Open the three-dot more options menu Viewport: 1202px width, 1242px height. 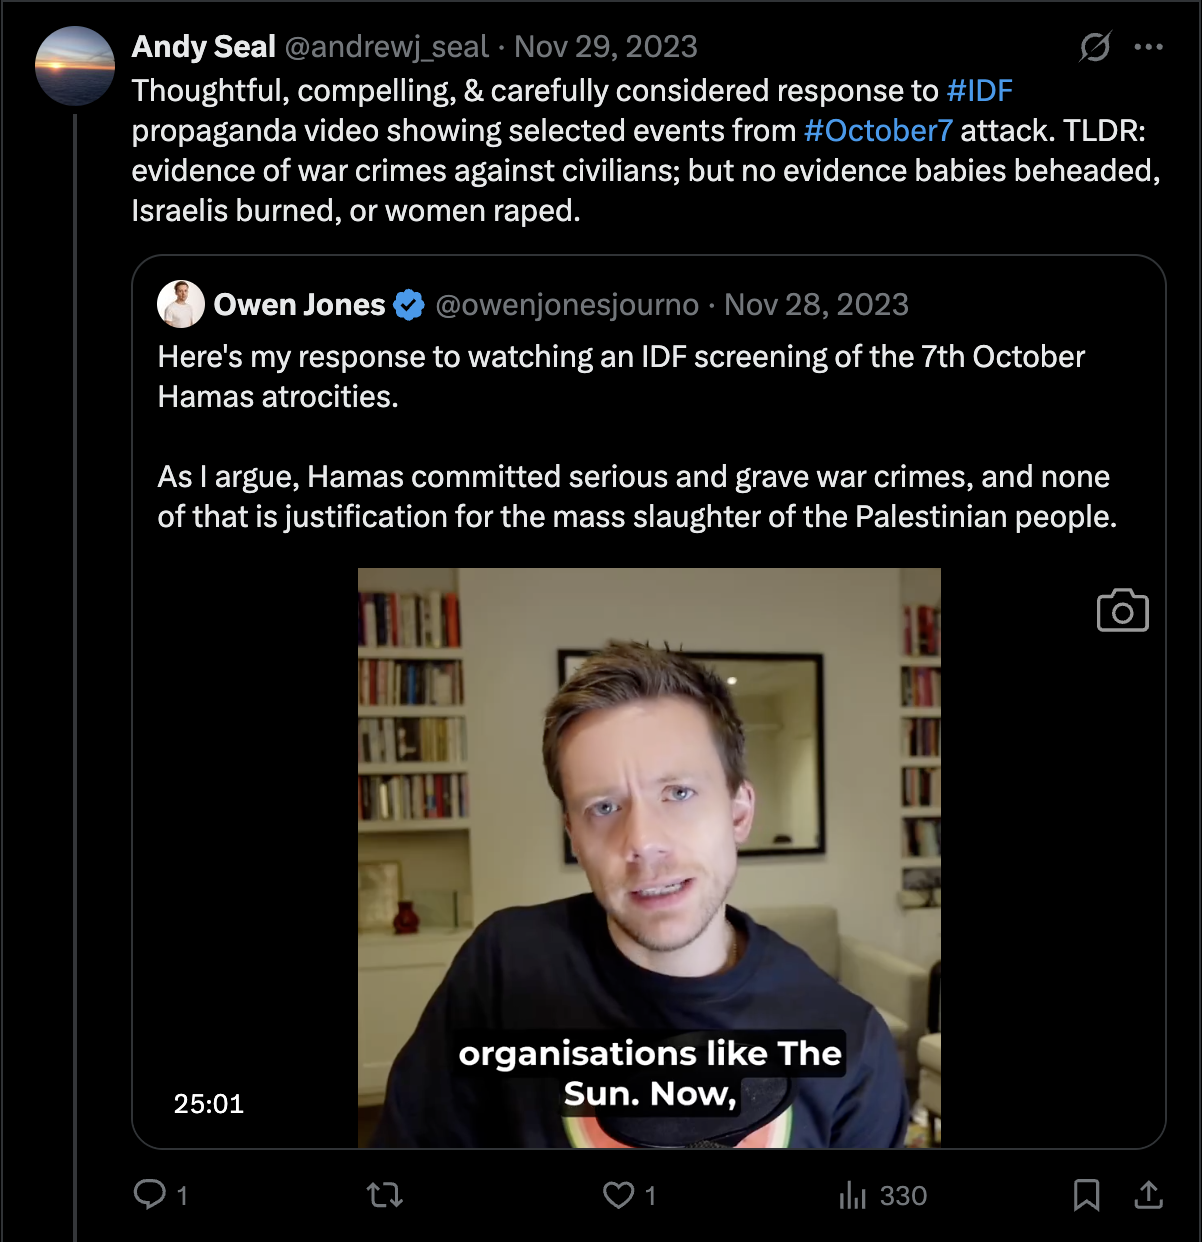point(1149,47)
